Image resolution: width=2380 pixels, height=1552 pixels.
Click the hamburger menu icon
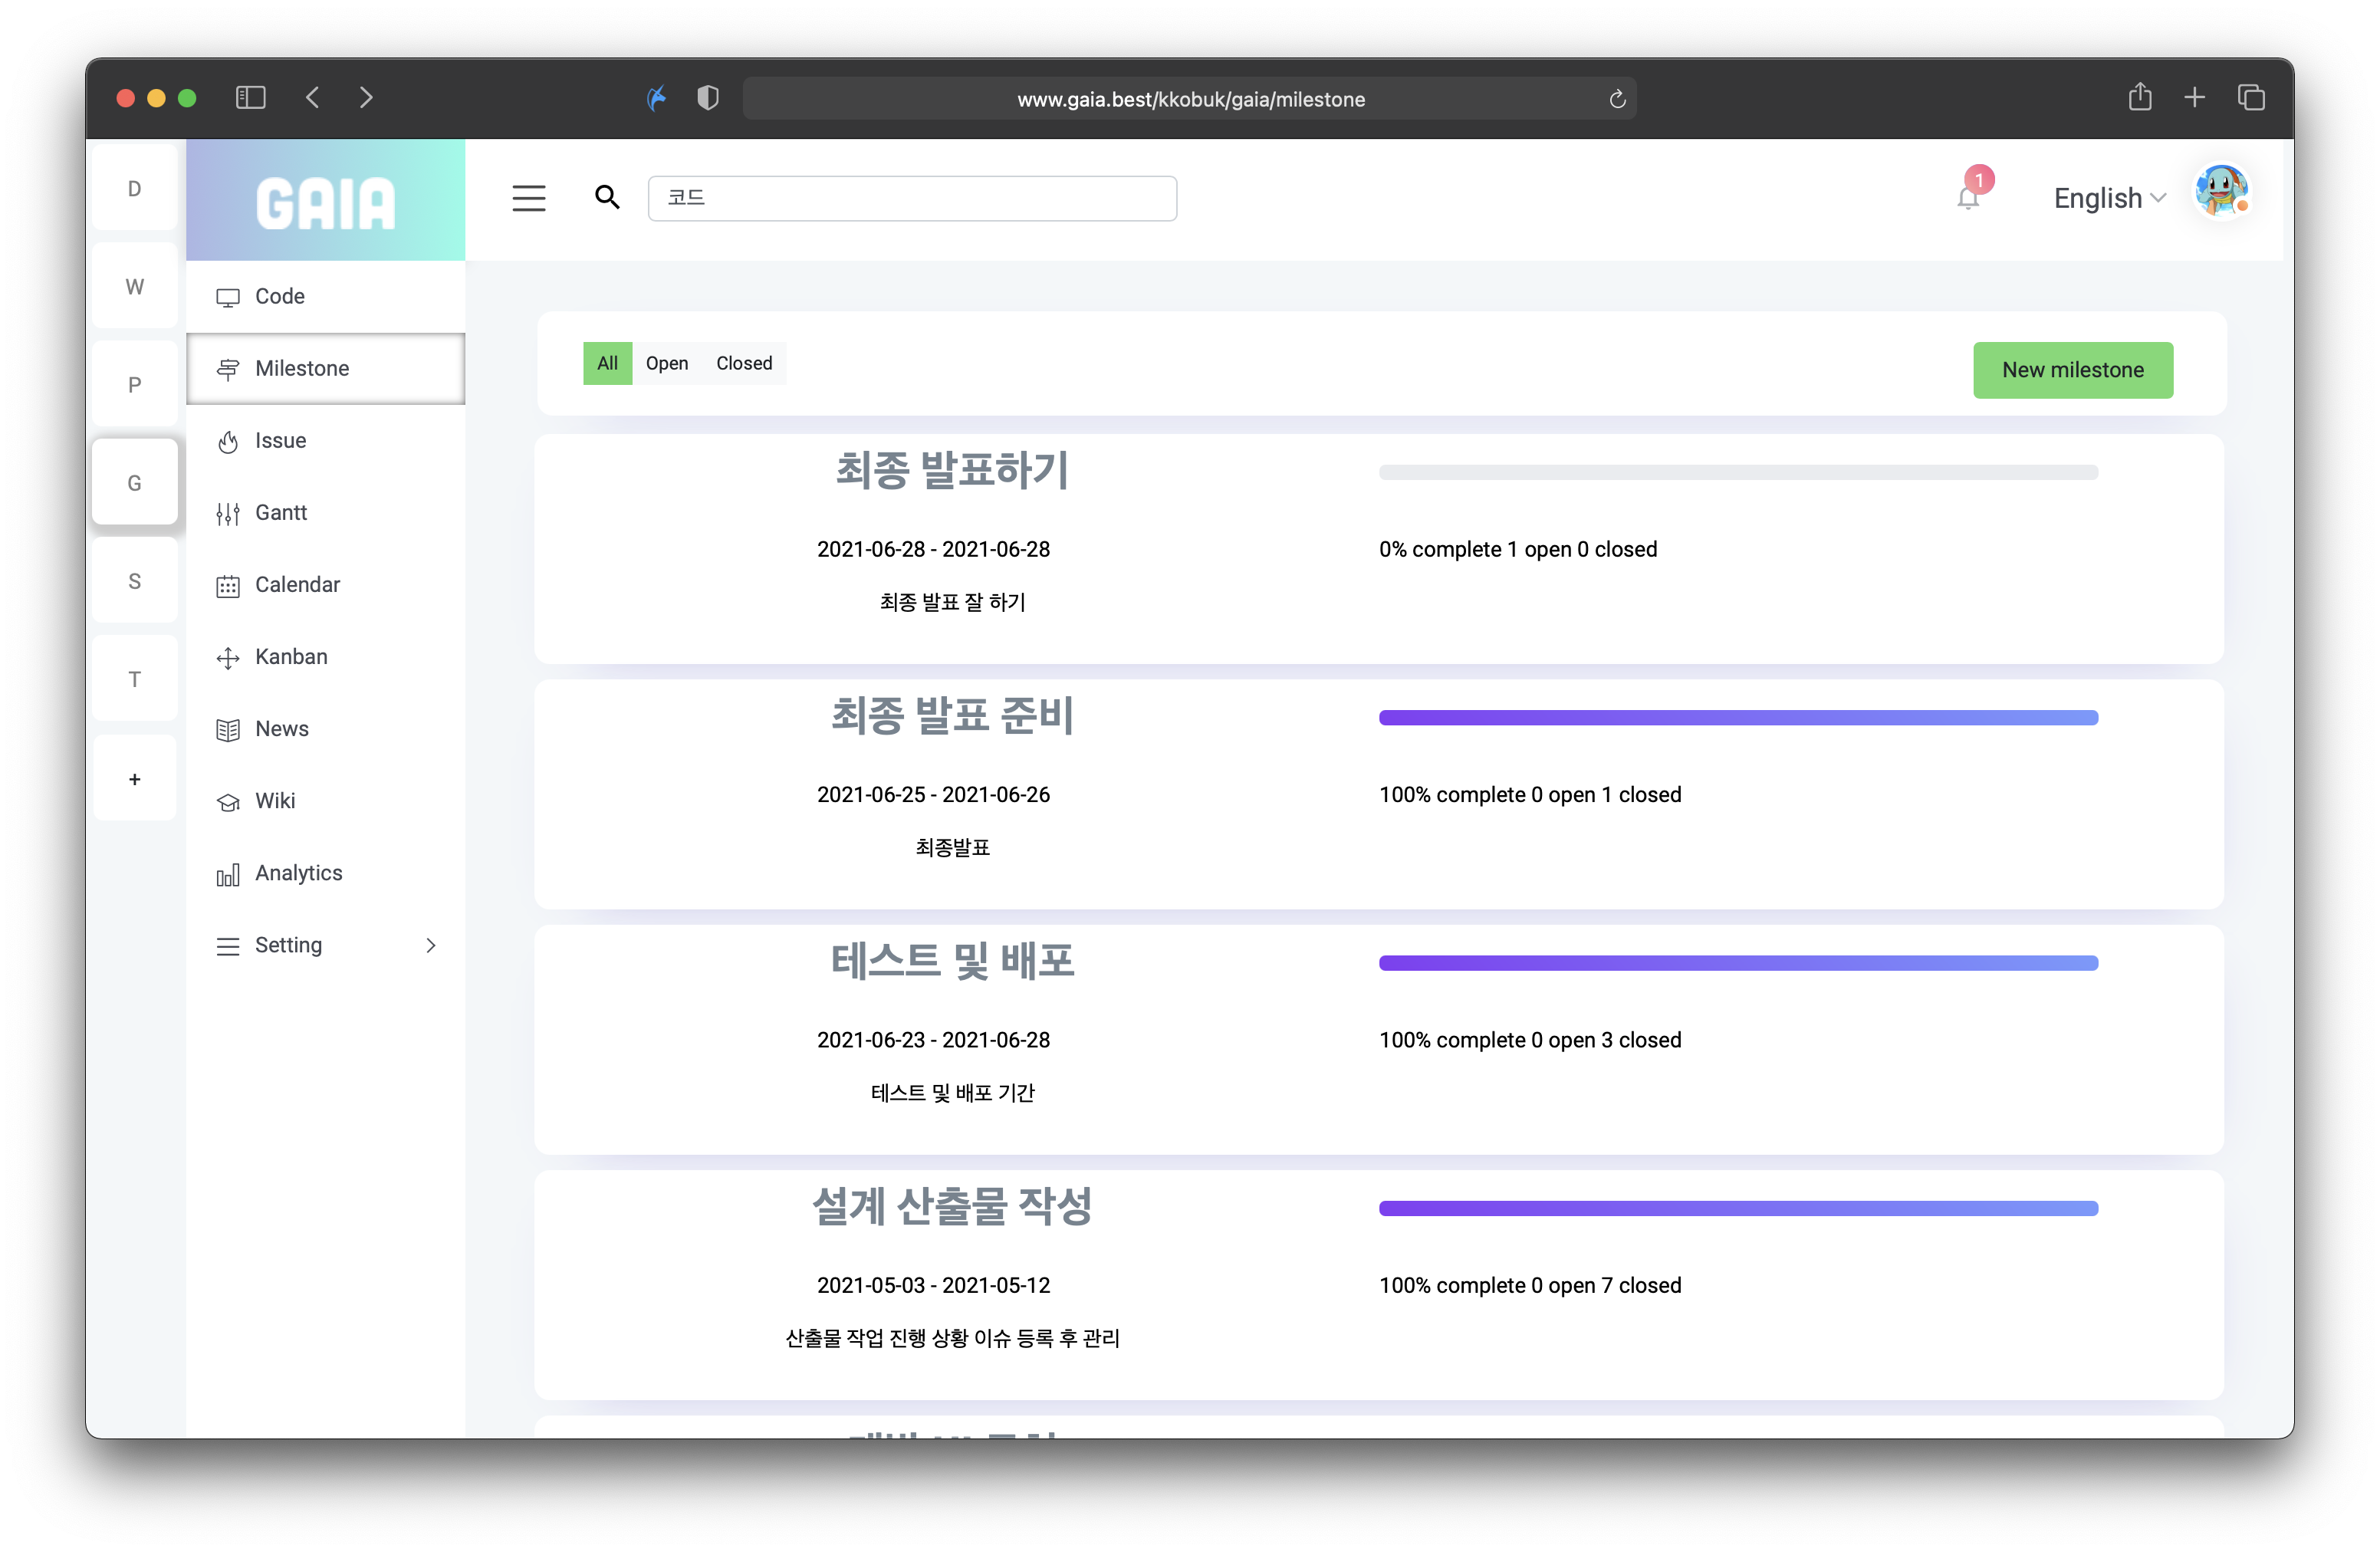coord(529,198)
